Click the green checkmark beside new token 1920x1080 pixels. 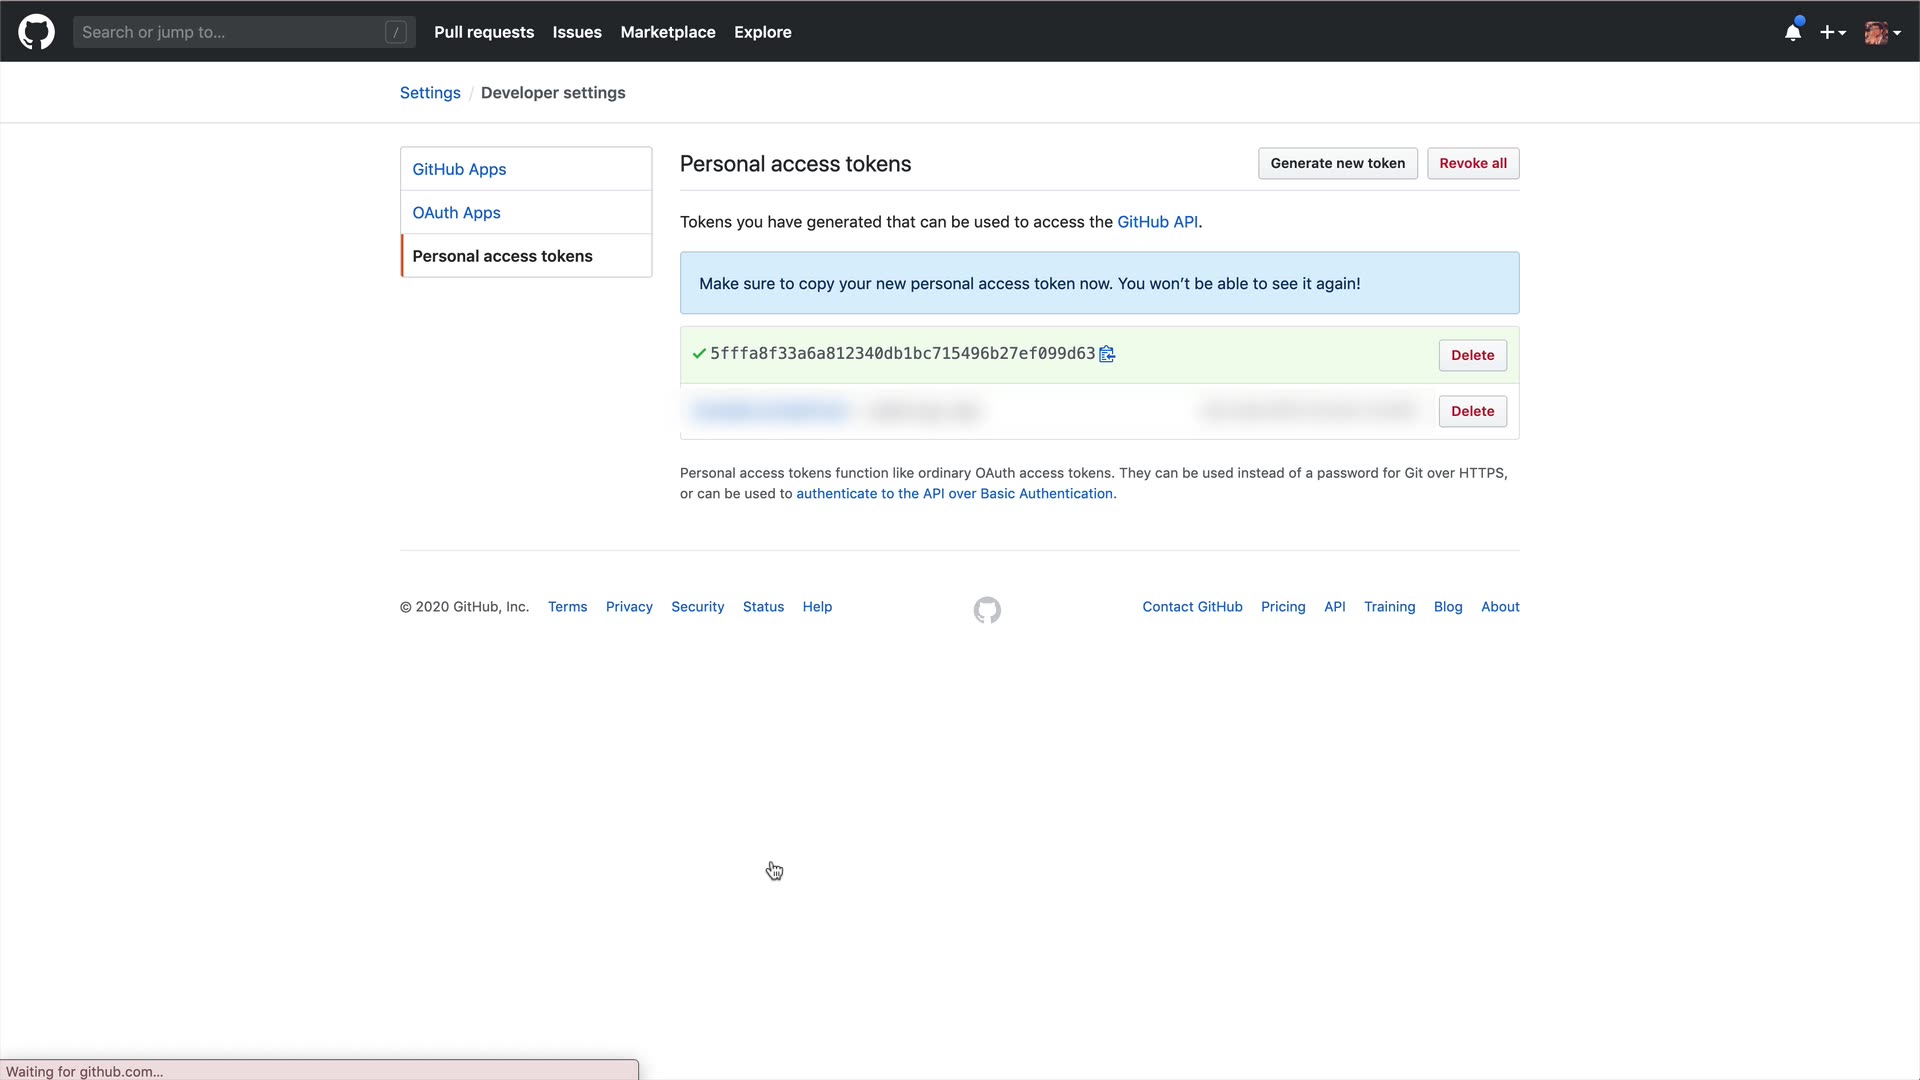(699, 354)
